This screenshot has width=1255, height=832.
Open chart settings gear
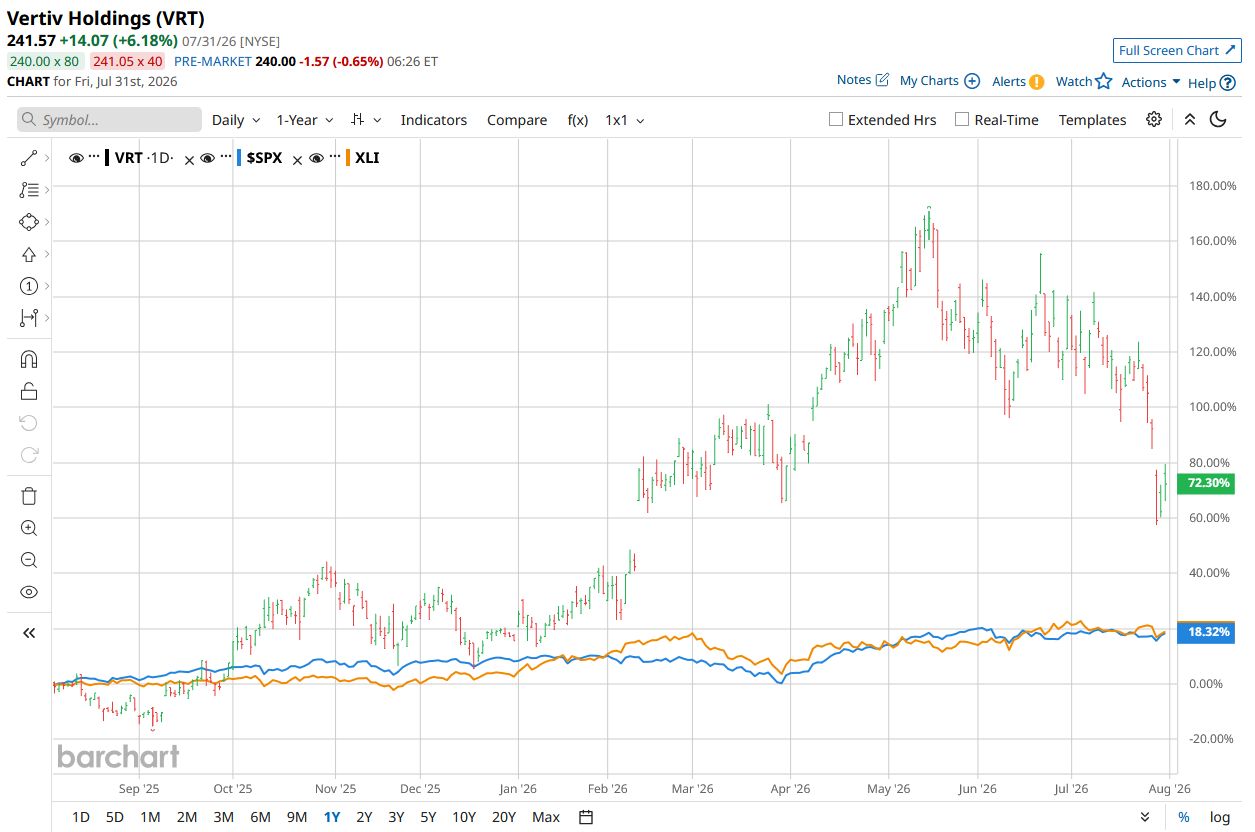(x=1154, y=119)
